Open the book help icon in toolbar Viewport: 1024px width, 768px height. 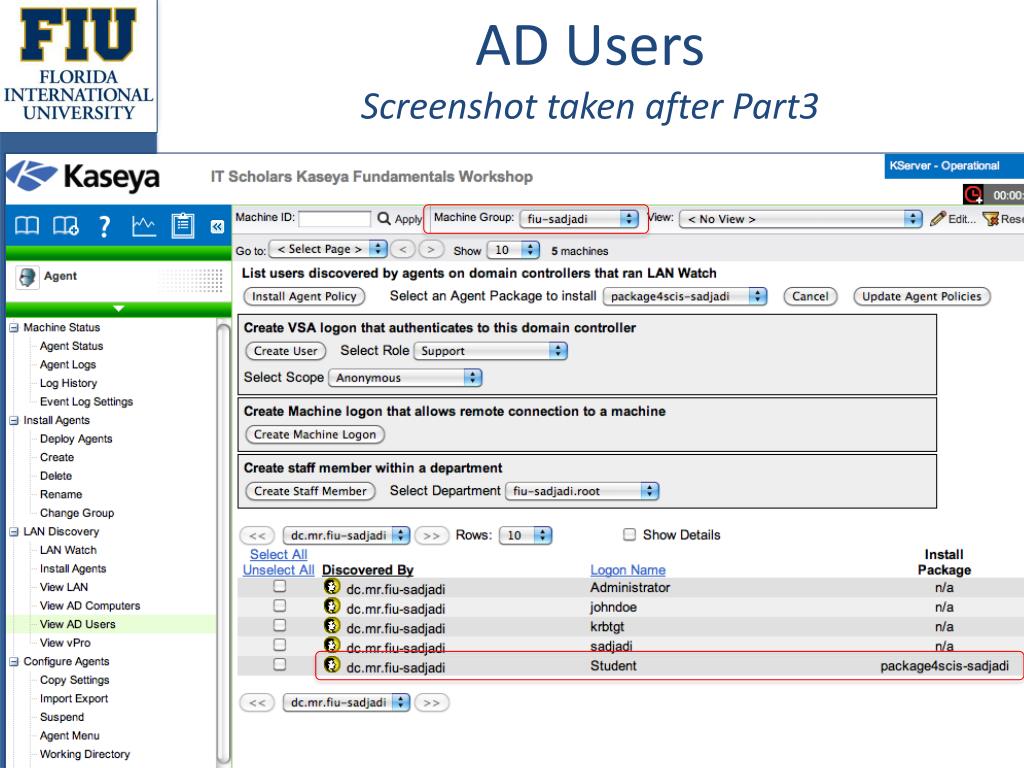27,226
